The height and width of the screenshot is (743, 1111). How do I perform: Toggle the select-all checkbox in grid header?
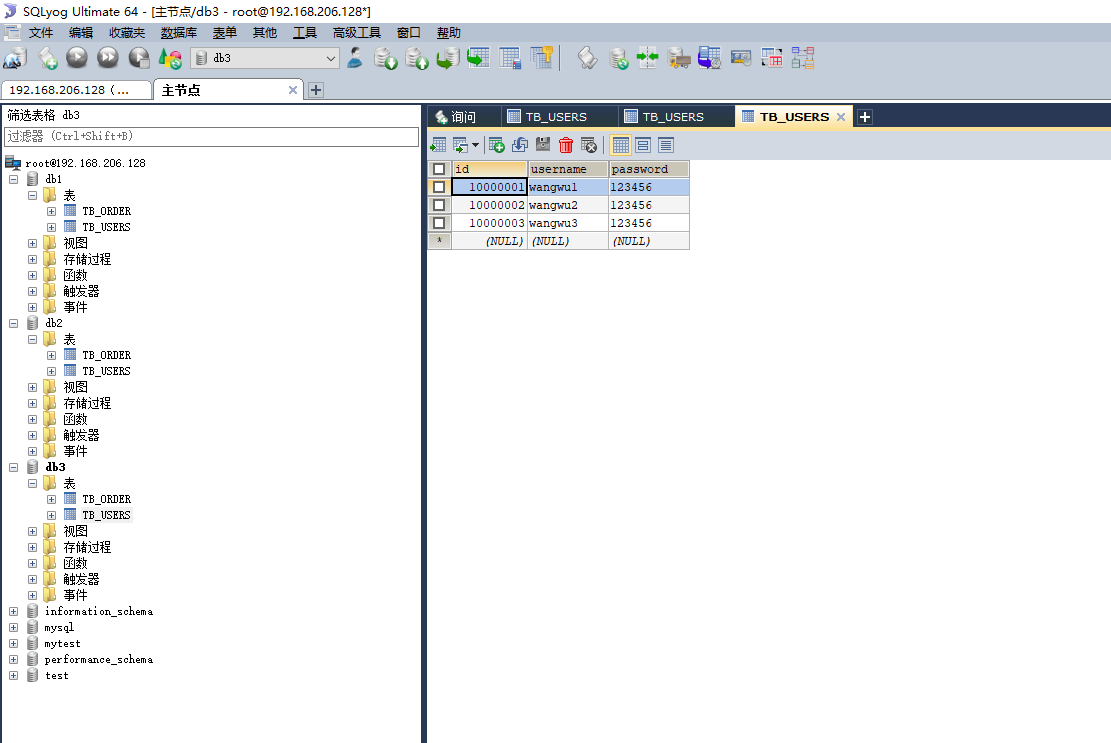click(x=439, y=169)
